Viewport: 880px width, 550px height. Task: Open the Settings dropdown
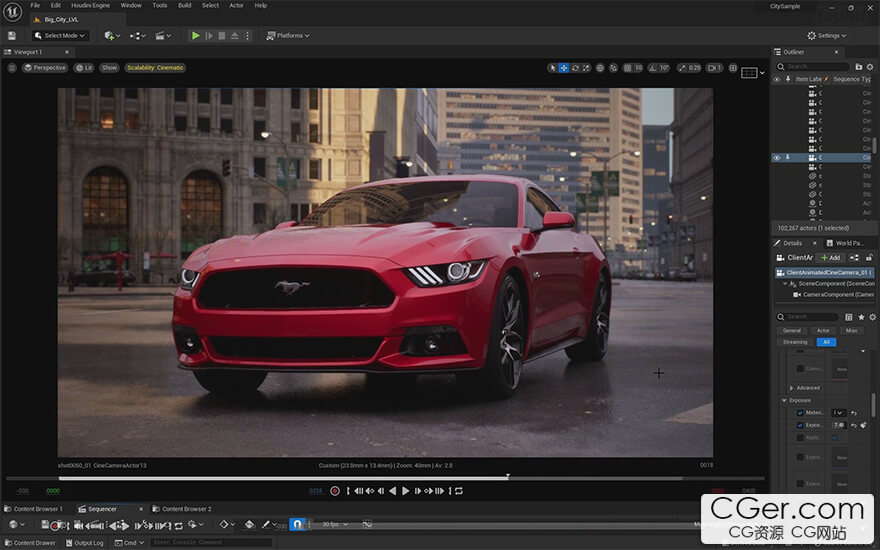coord(826,35)
